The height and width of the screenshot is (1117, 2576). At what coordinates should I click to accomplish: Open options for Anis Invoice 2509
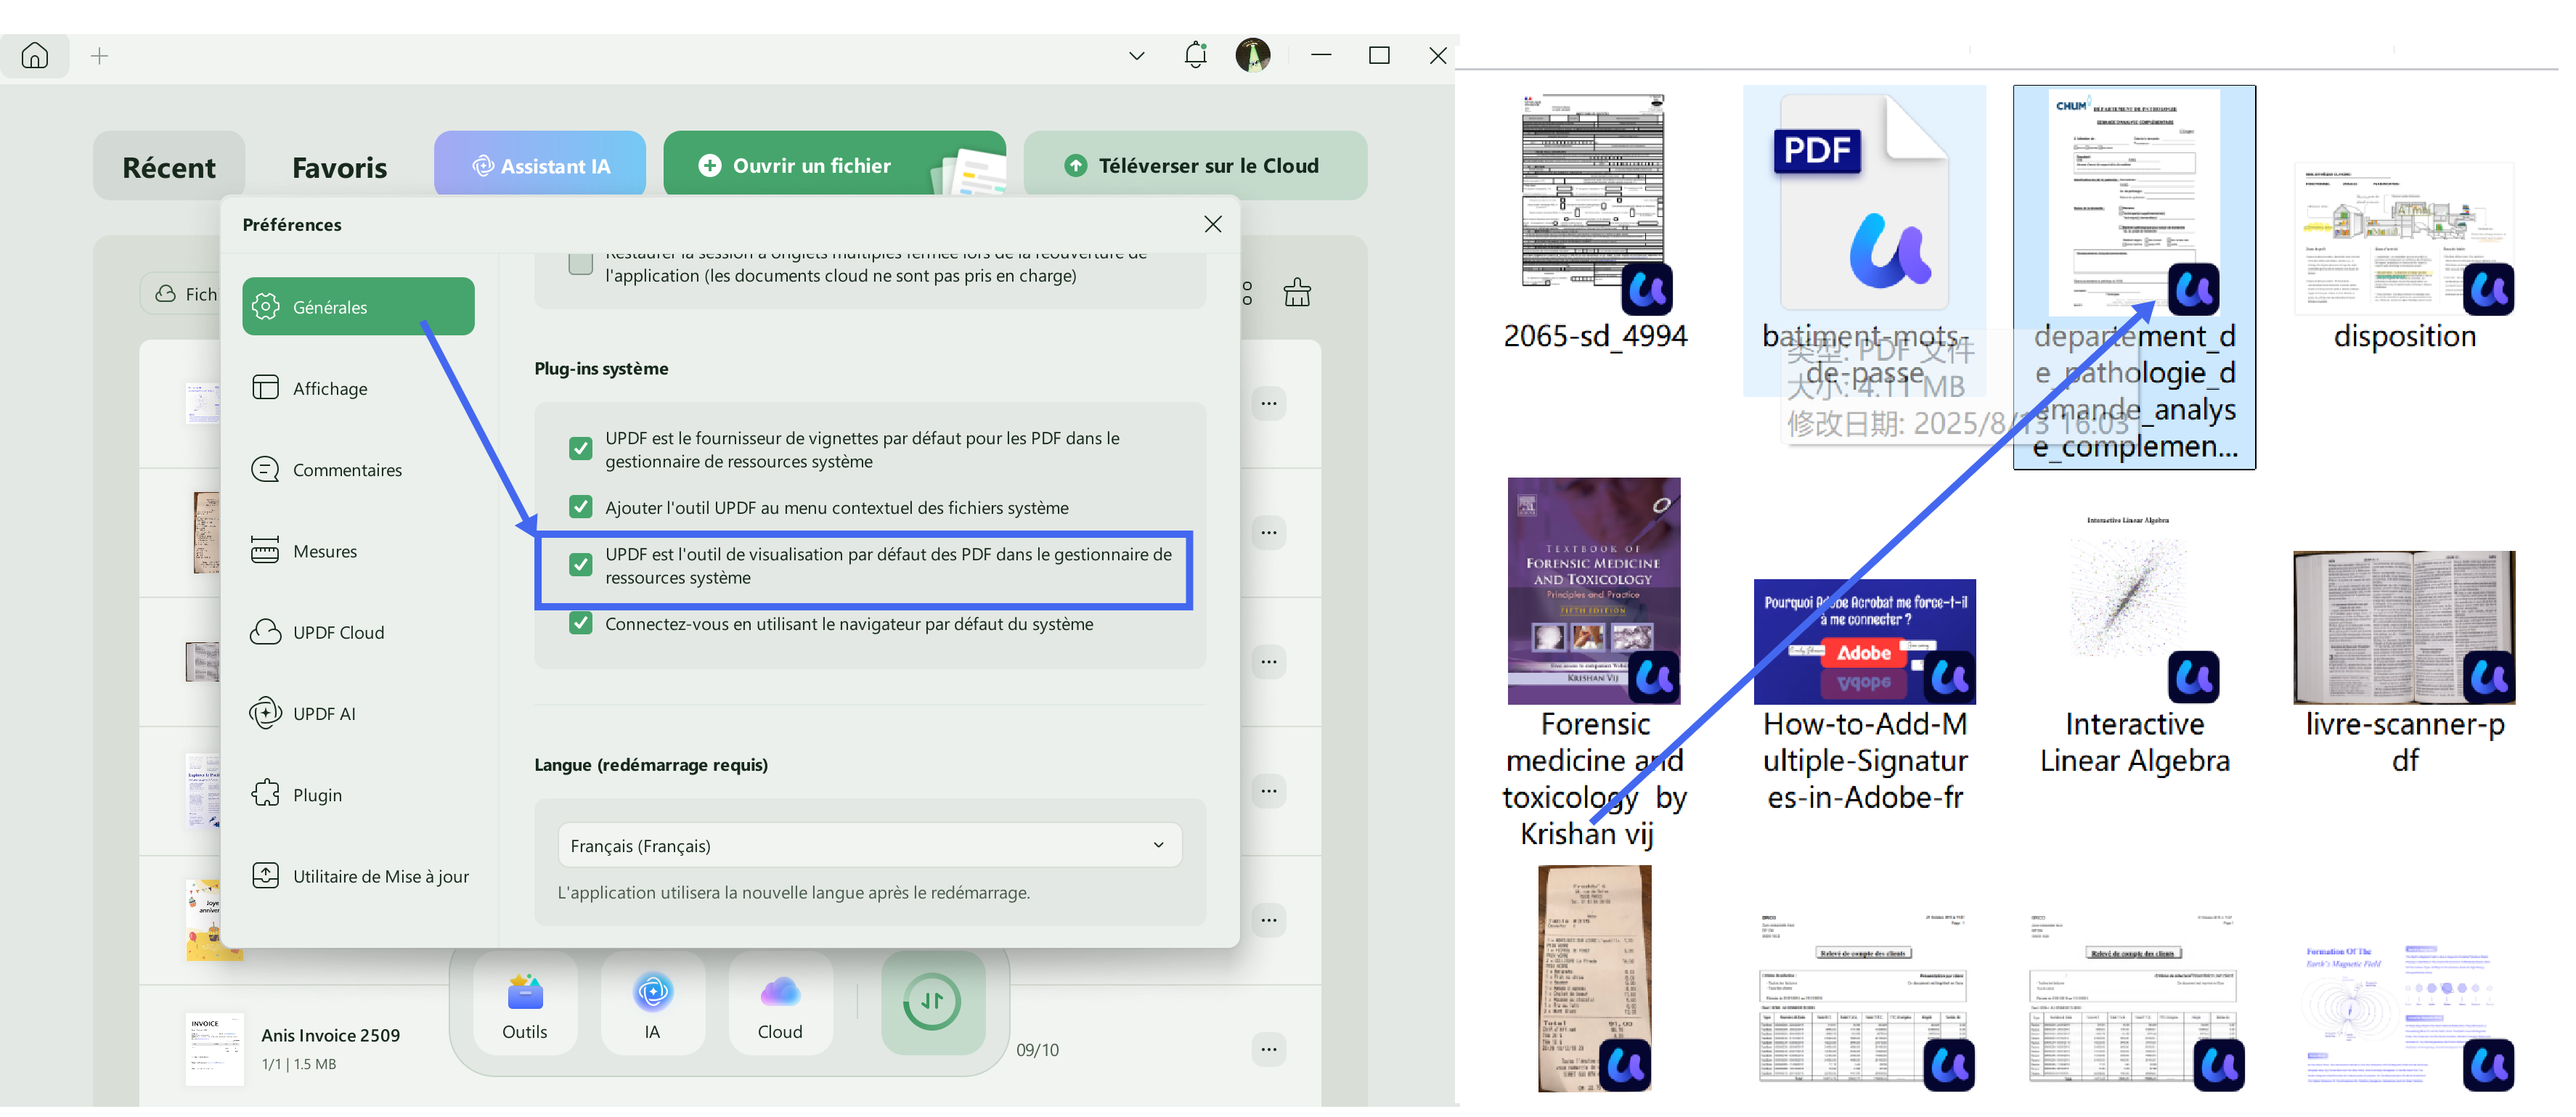tap(1268, 1049)
